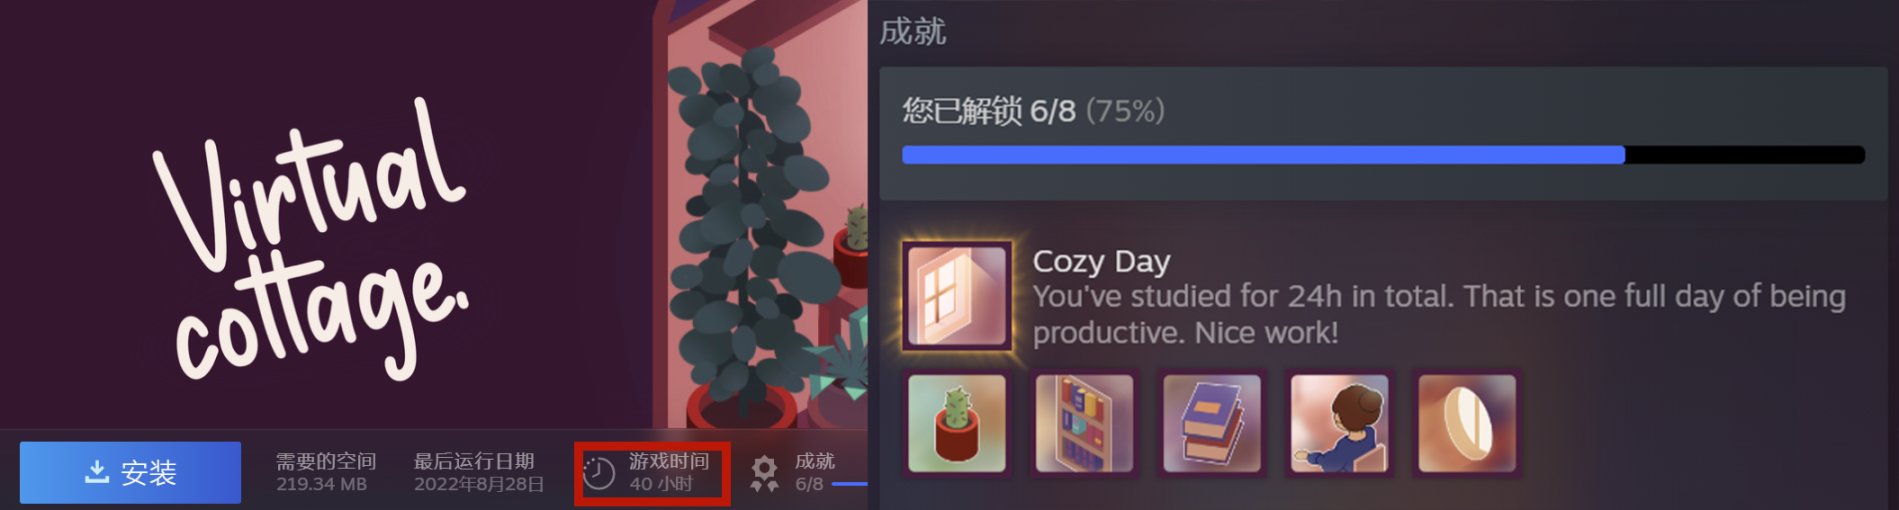Screen dimensions: 1899x510
Task: Select the potted cactus achievement icon
Action: (x=957, y=423)
